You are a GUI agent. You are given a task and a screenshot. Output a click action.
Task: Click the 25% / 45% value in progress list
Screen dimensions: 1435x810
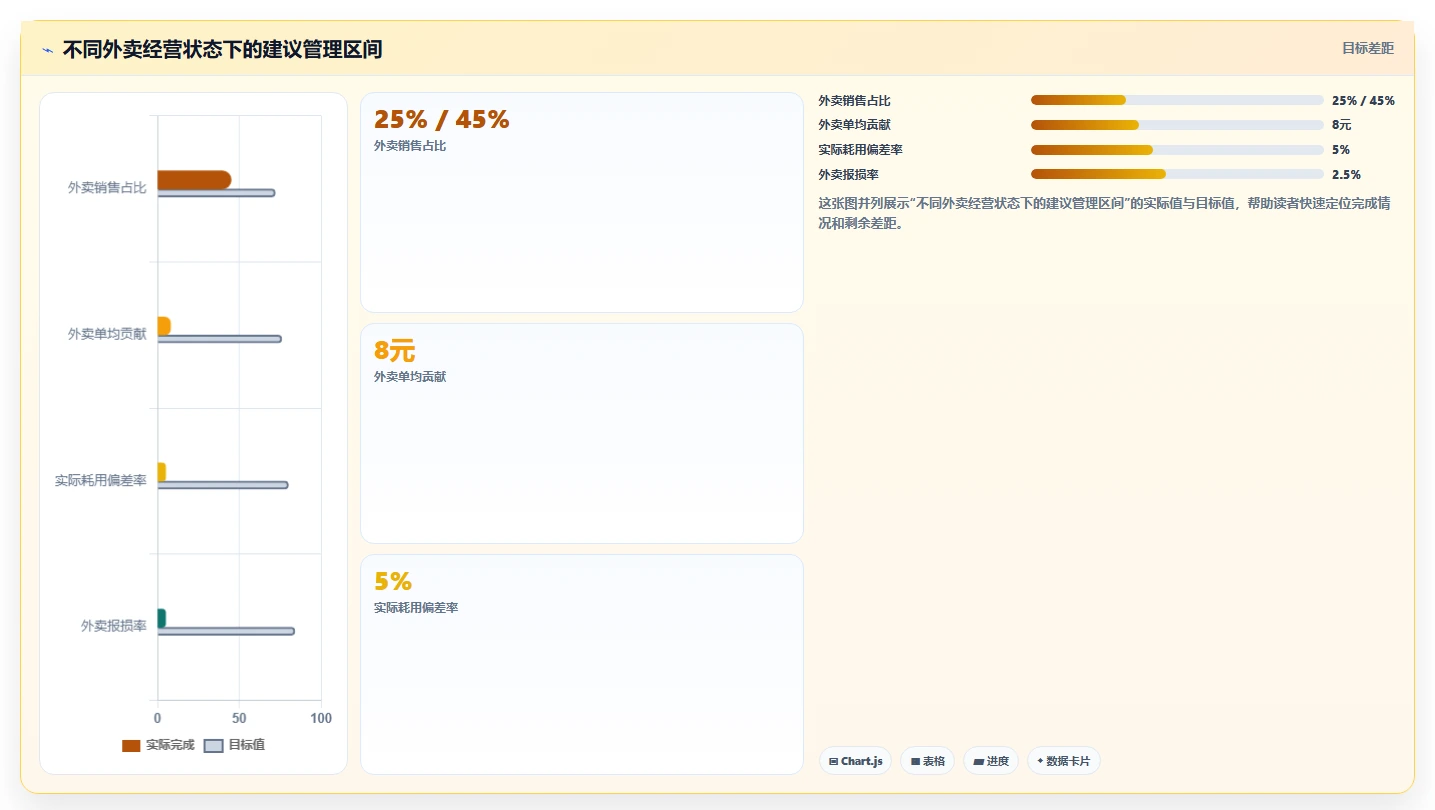1363,100
